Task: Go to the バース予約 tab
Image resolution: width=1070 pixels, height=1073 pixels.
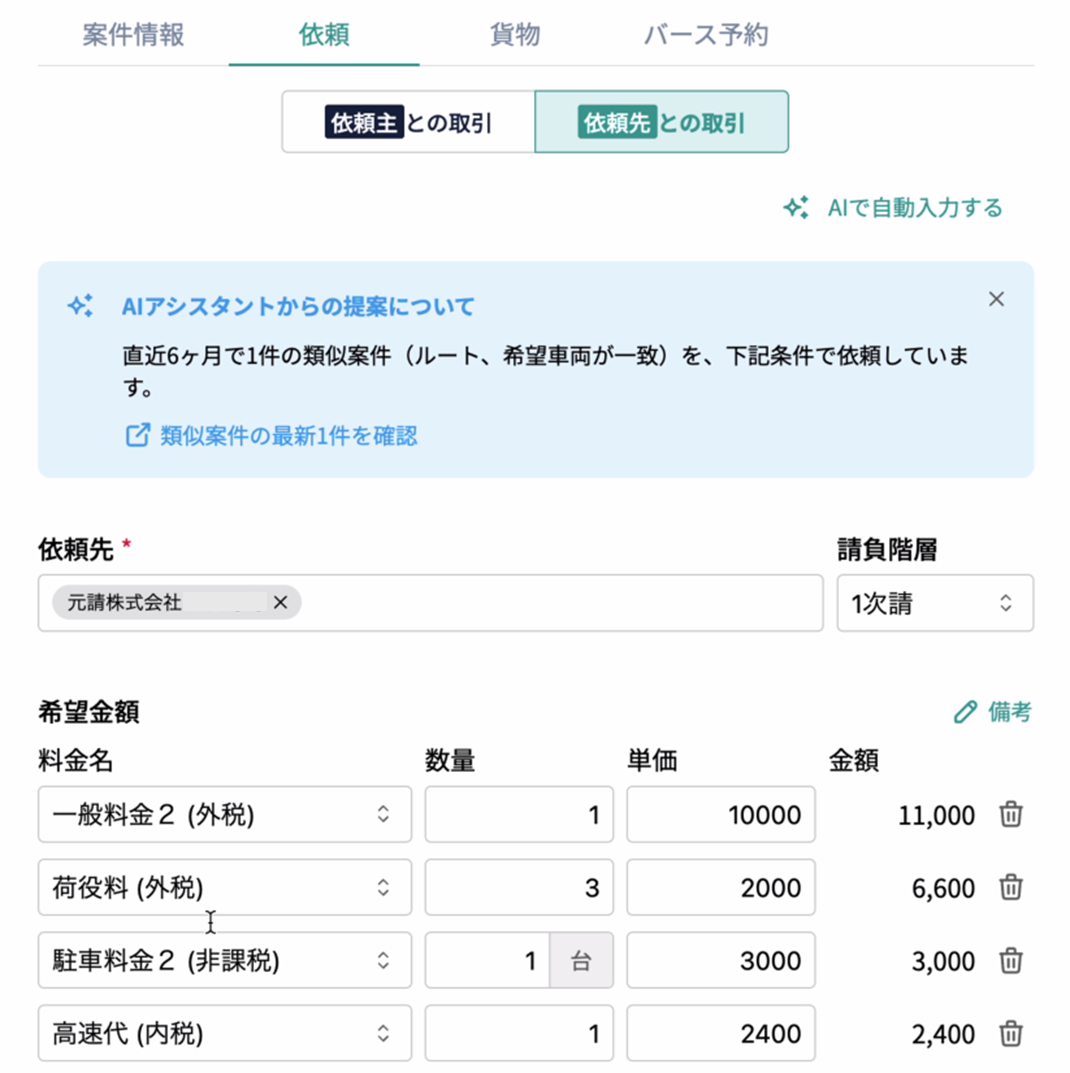Action: point(706,35)
